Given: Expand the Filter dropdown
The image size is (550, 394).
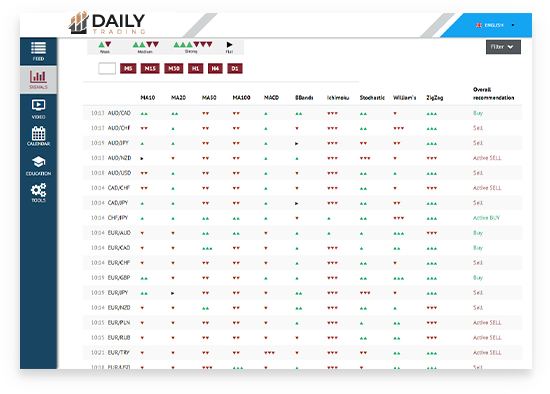Looking at the screenshot, I should coord(503,47).
